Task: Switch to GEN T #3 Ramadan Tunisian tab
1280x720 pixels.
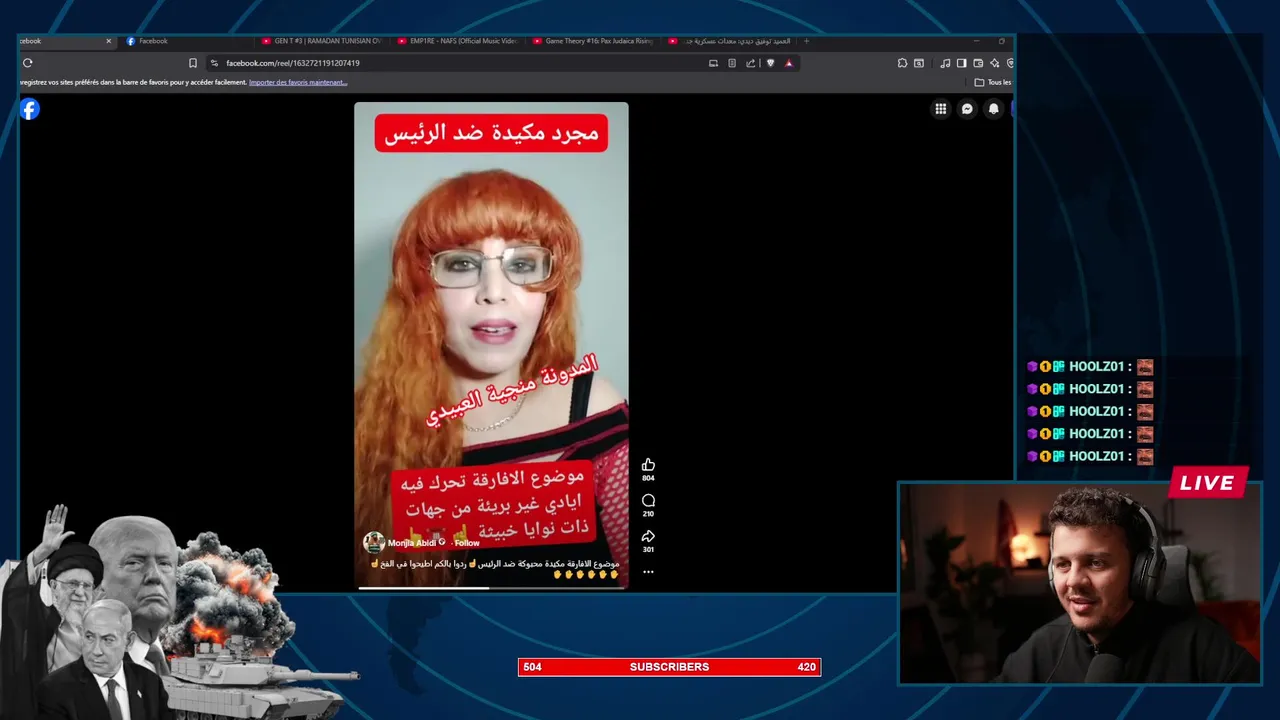Action: tap(320, 41)
